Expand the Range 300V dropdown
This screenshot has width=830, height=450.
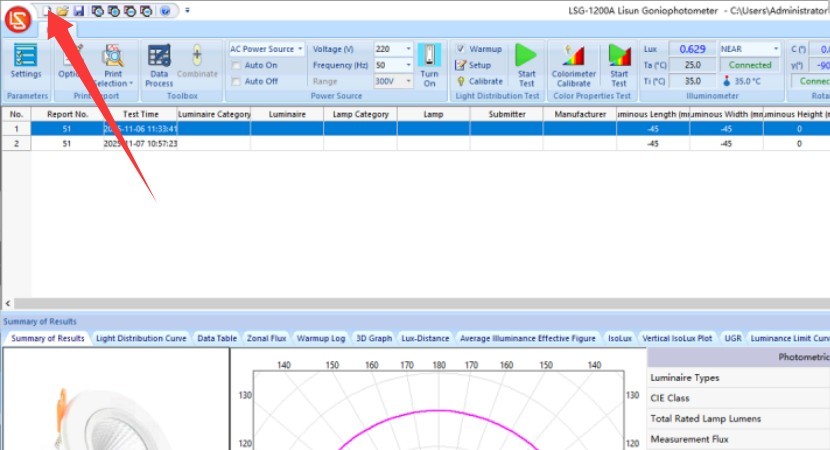[408, 82]
